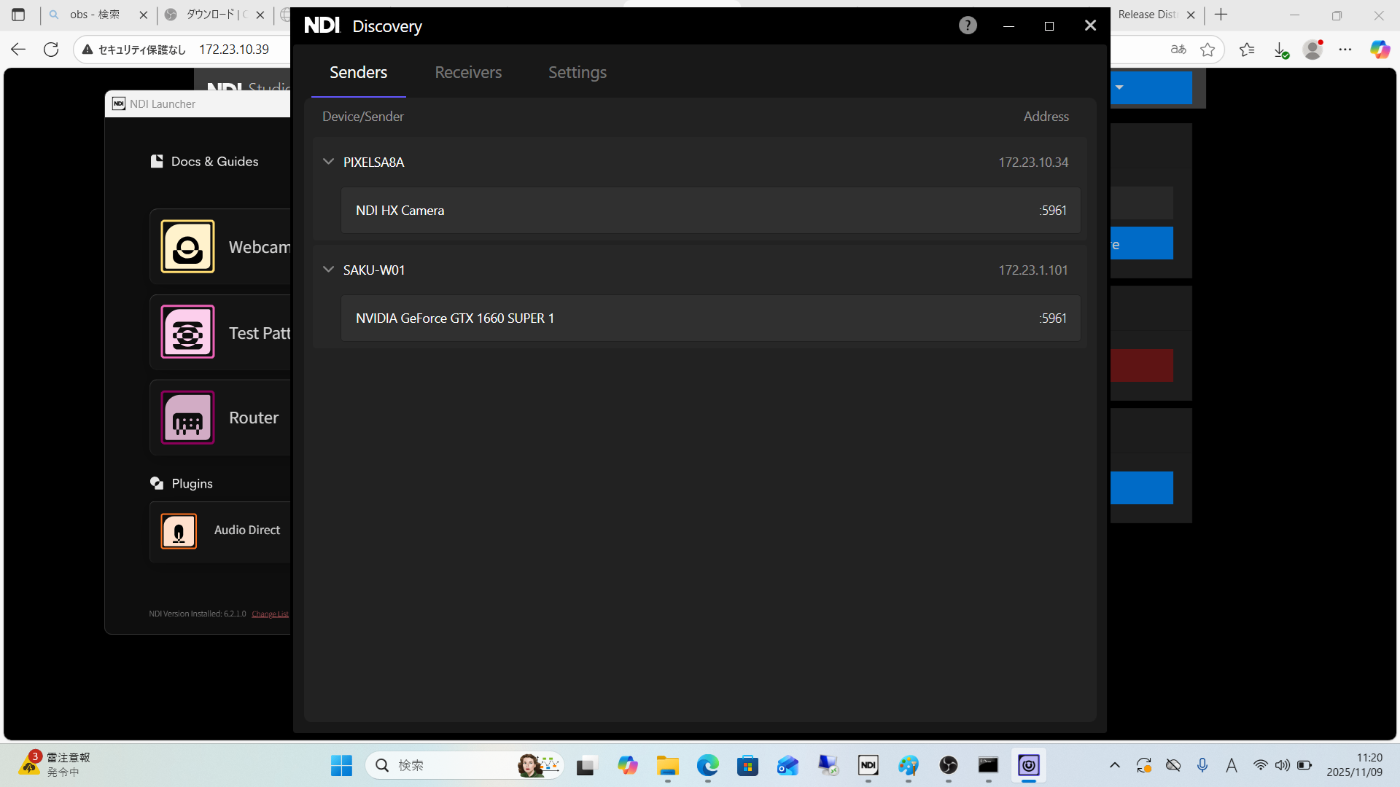1400x787 pixels.
Task: Open a new browser tab
Action: point(1220,15)
